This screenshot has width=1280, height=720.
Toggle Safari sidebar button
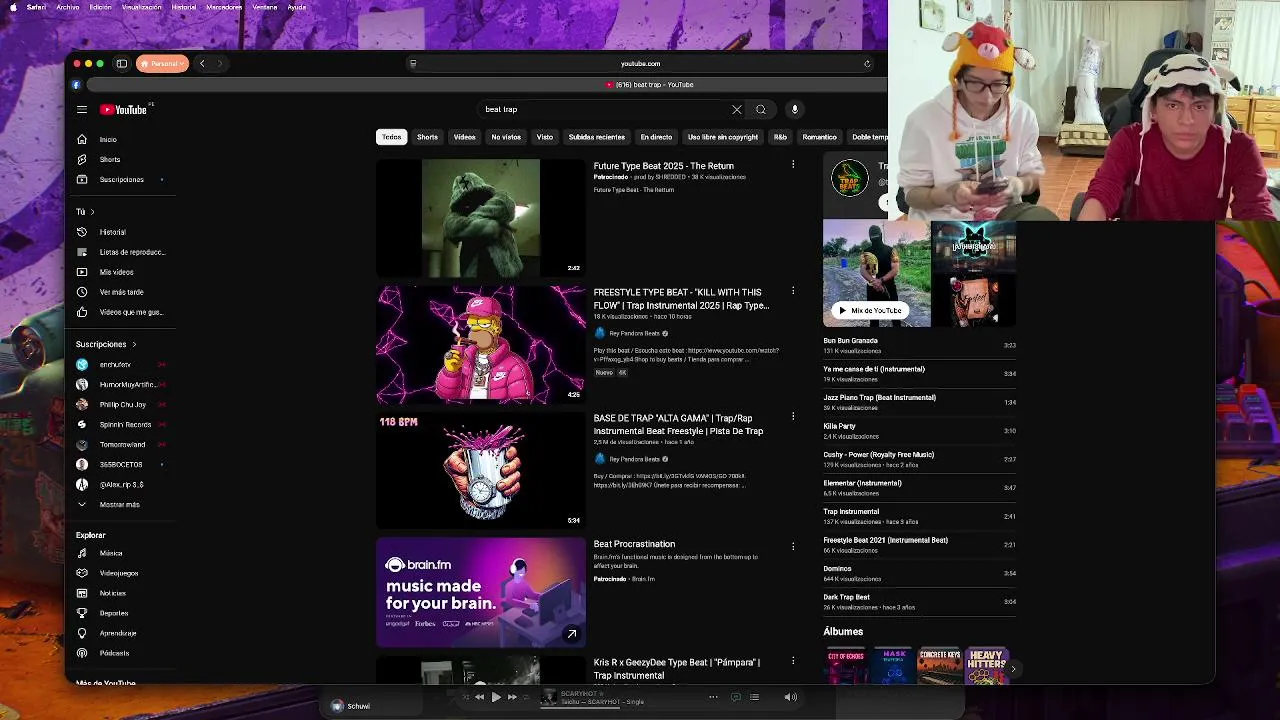[122, 64]
